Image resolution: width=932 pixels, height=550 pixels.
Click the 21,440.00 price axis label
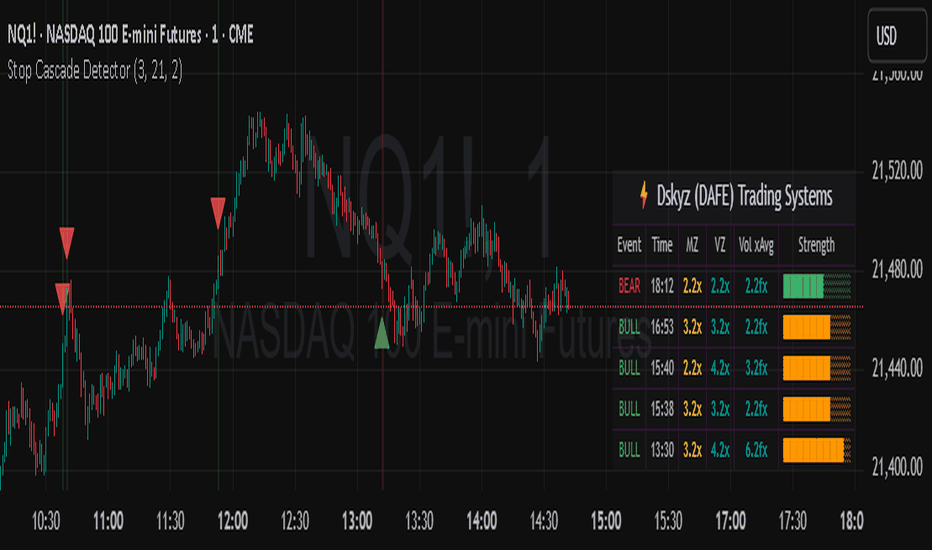pos(897,369)
